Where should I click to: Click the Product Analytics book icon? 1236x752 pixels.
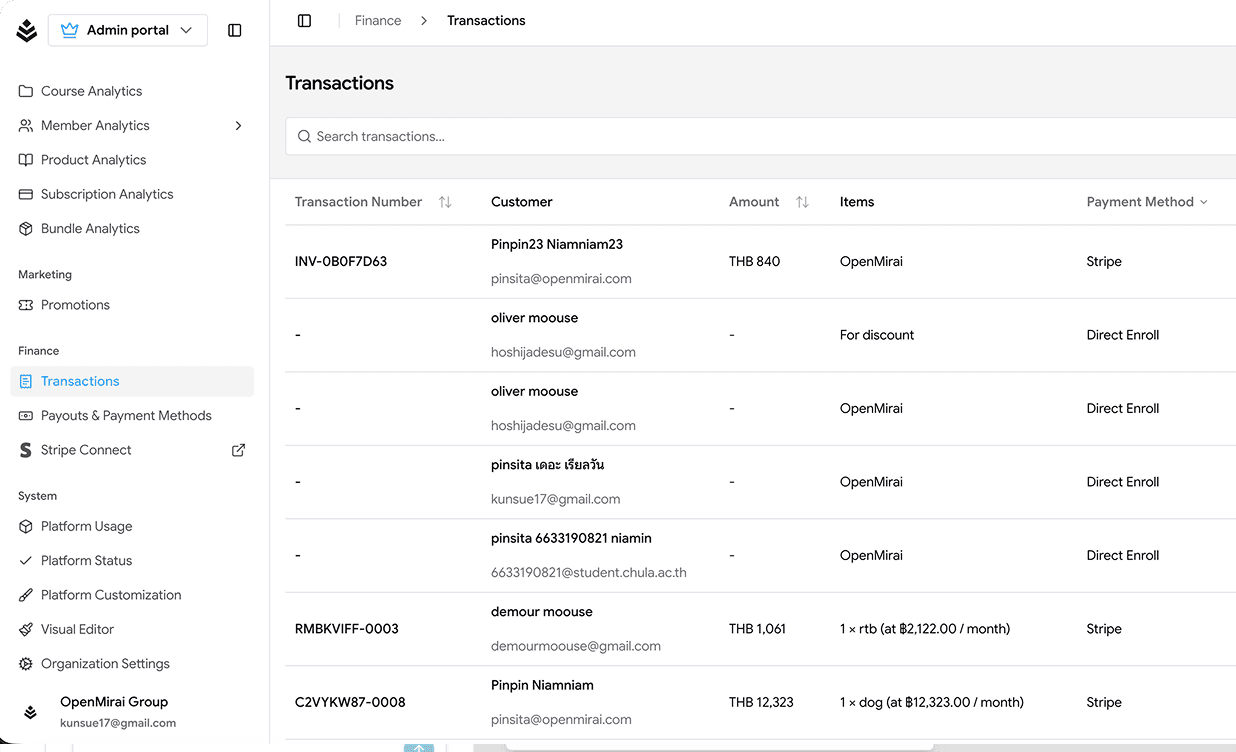(26, 160)
